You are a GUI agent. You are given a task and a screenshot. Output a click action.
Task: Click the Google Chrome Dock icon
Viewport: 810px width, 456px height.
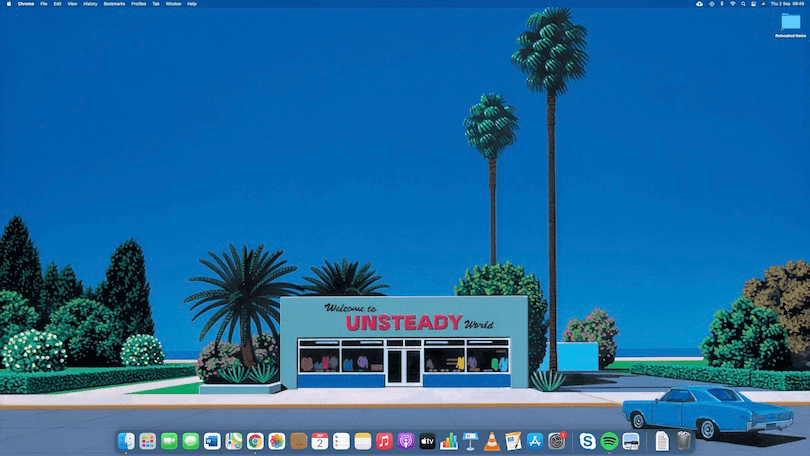click(255, 442)
